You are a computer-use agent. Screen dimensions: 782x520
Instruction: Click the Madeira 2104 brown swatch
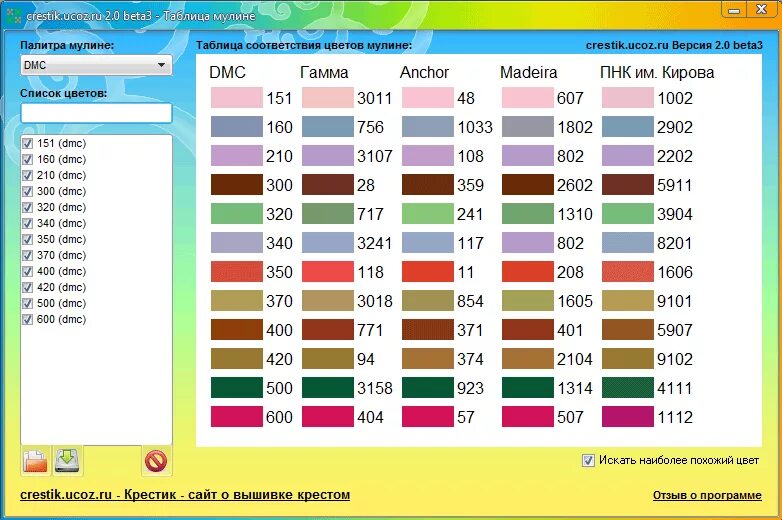click(x=528, y=359)
